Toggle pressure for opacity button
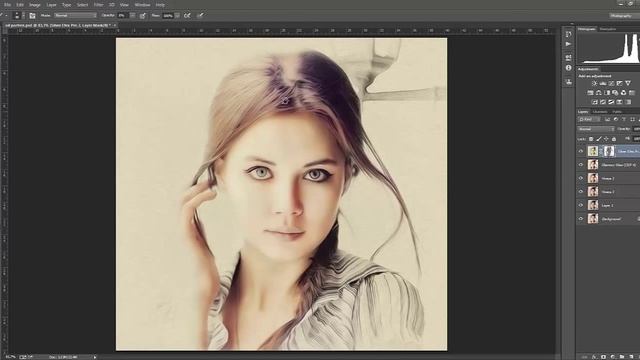 coord(142,16)
